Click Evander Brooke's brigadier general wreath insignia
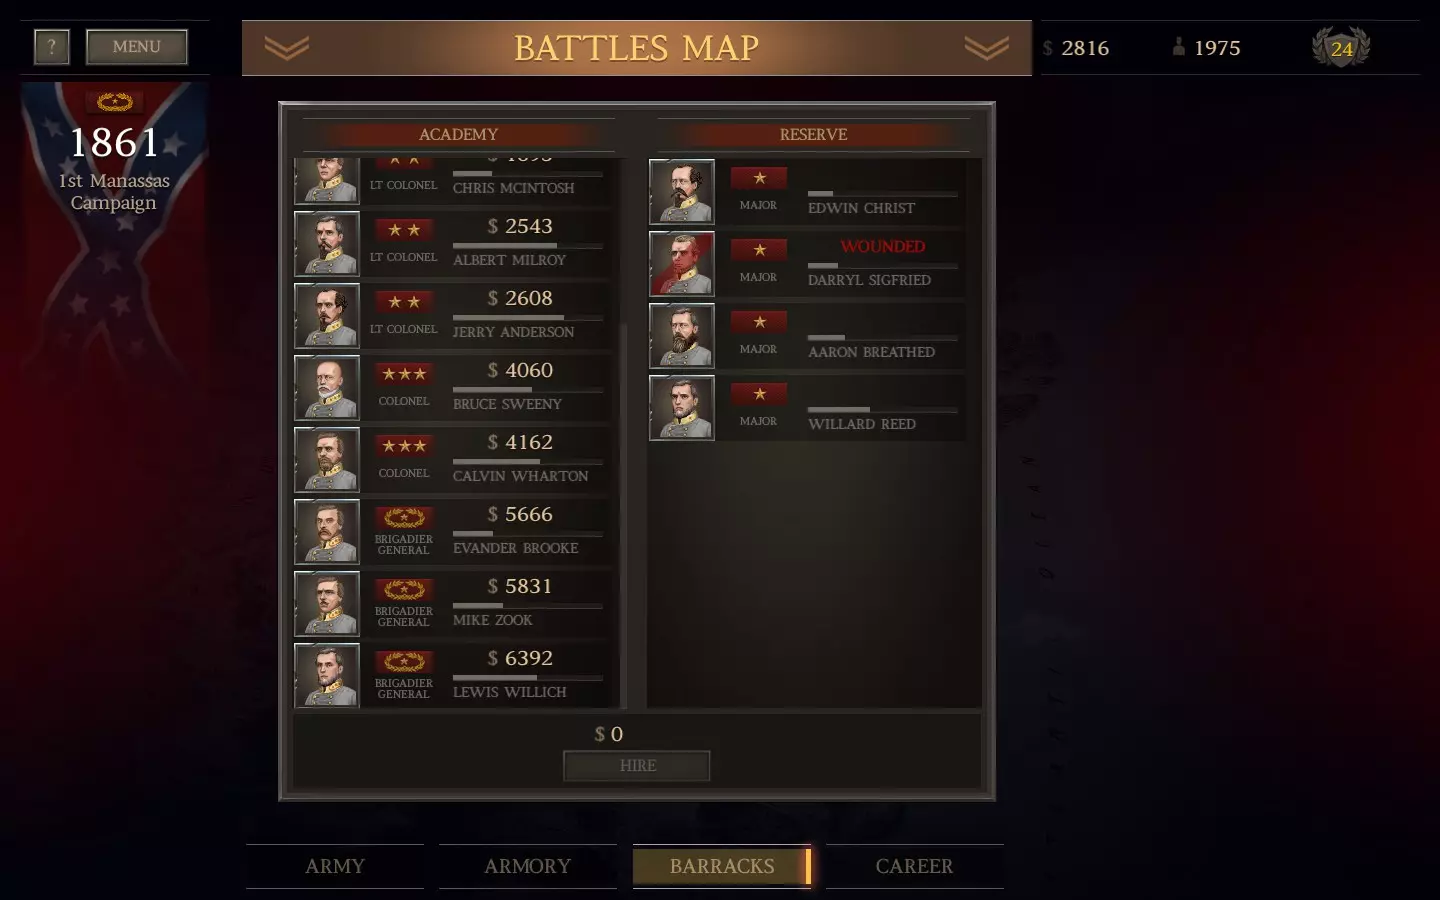1440x900 pixels. pyautogui.click(x=404, y=518)
